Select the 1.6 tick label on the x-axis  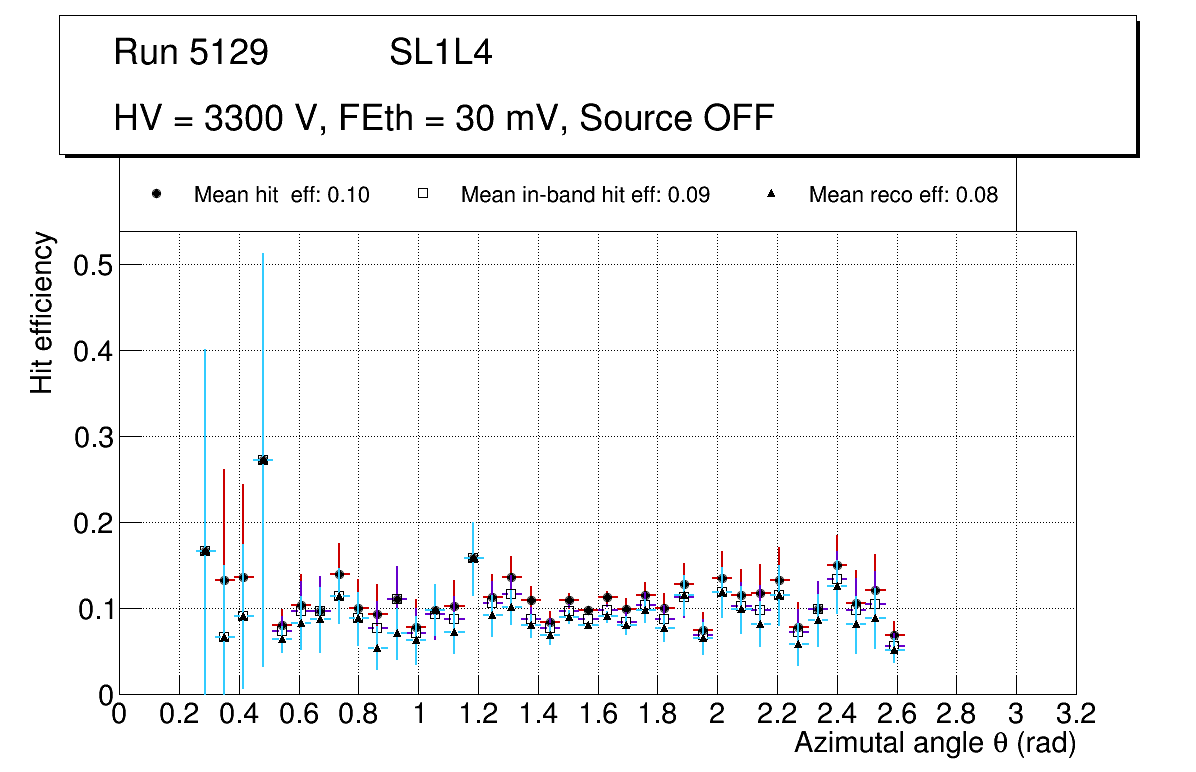(597, 714)
